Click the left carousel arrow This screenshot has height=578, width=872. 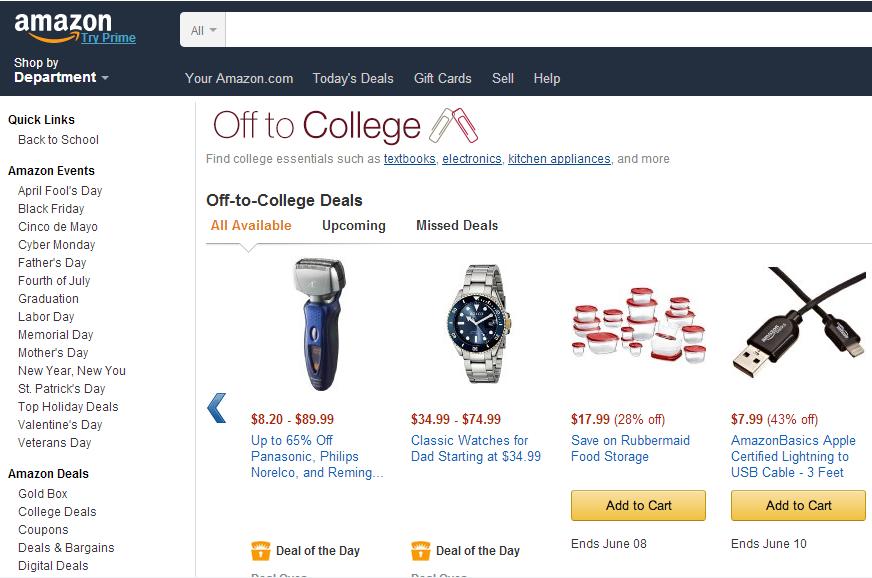216,408
